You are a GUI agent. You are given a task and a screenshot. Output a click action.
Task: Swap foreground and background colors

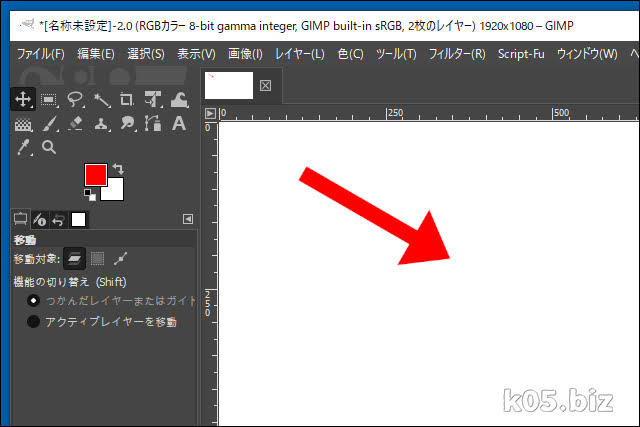point(118,169)
